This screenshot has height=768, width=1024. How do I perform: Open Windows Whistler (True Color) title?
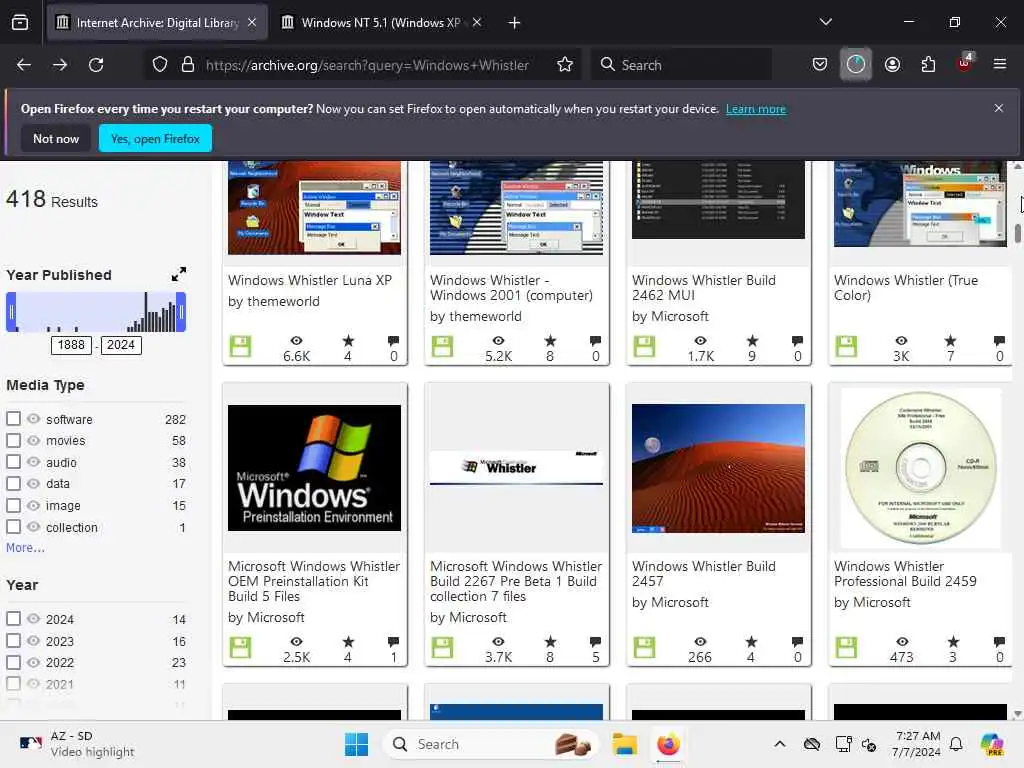tap(906, 287)
